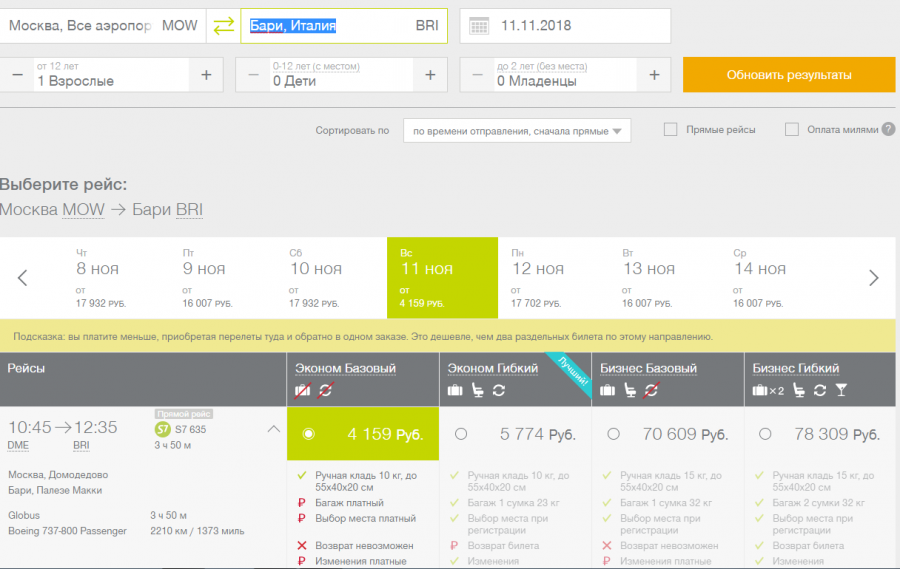The height and width of the screenshot is (569, 900).
Task: Increase infants passenger count
Action: 654,75
